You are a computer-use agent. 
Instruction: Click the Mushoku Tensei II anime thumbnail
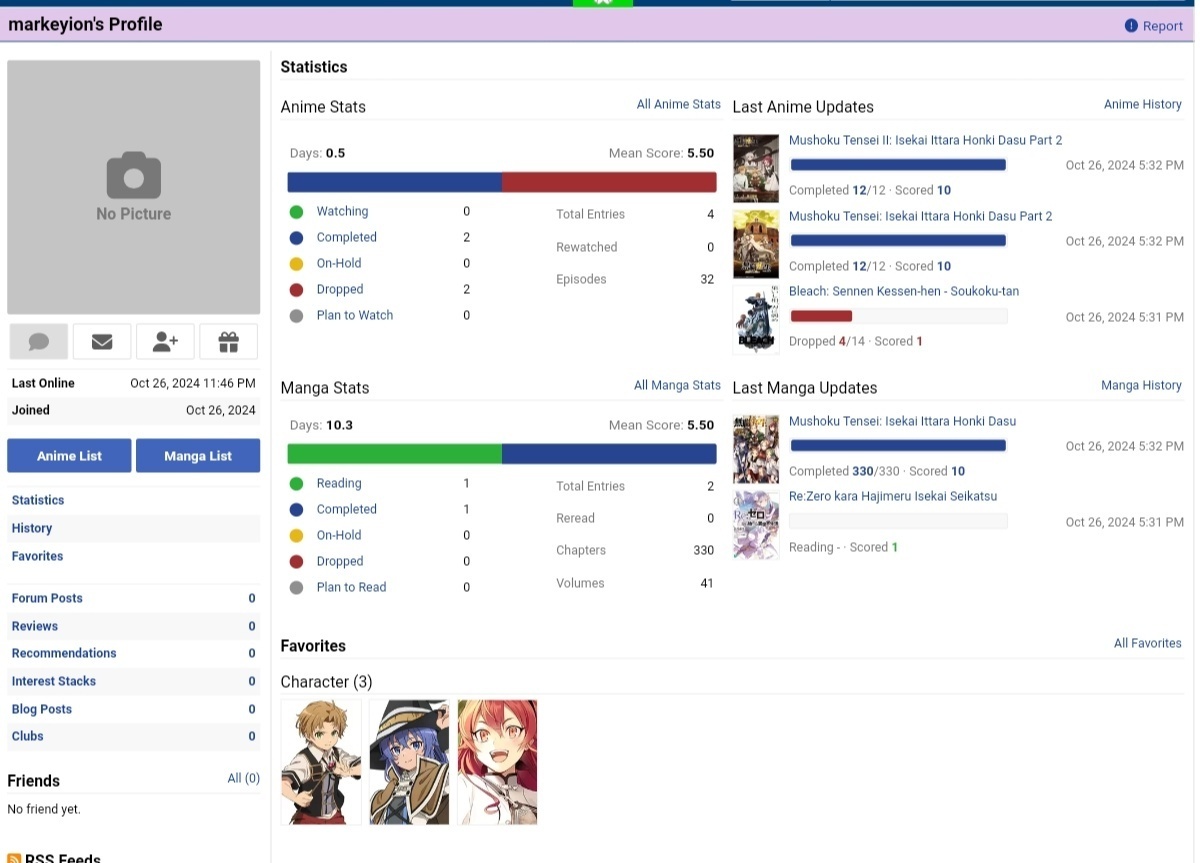tap(756, 168)
